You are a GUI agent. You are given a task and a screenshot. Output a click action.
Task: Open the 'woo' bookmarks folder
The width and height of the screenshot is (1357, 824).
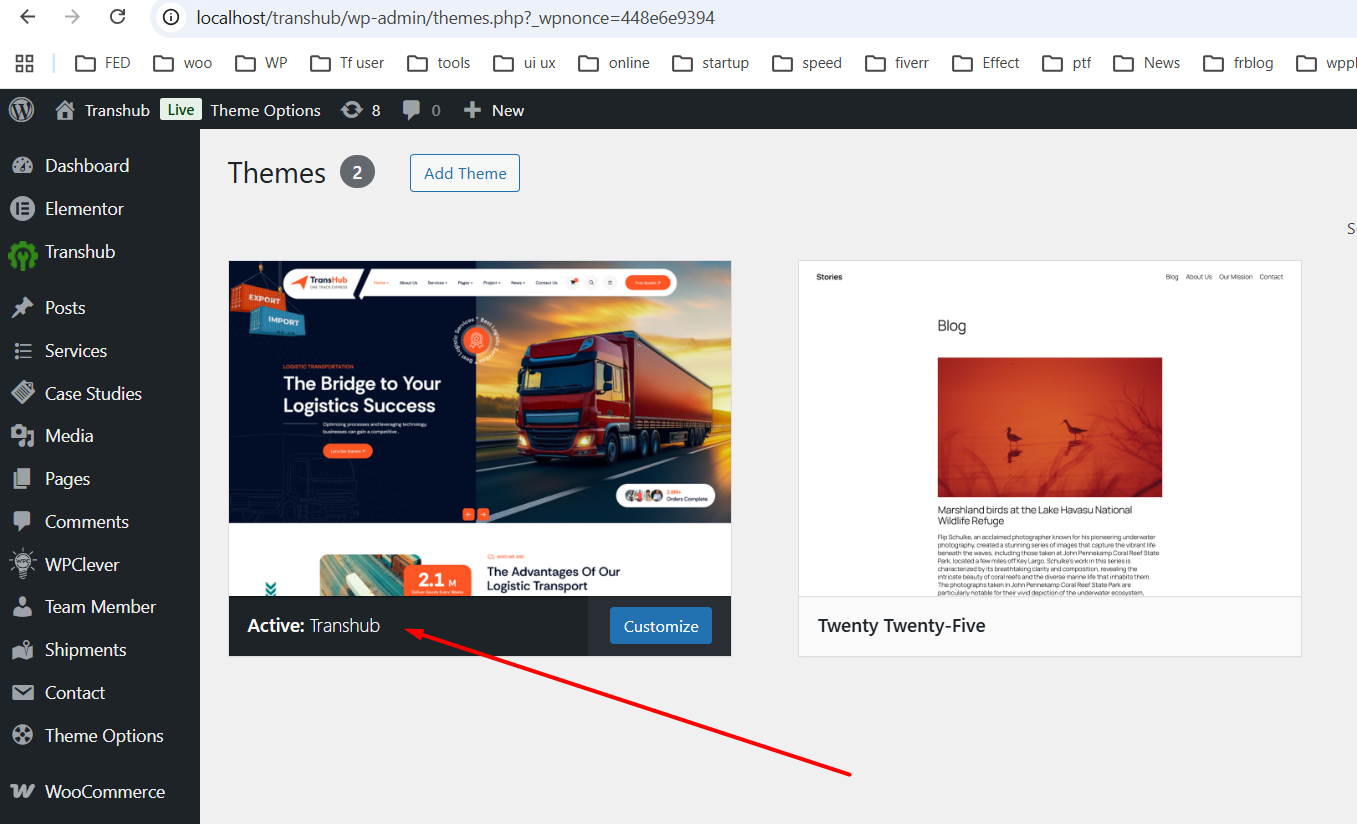click(x=182, y=62)
